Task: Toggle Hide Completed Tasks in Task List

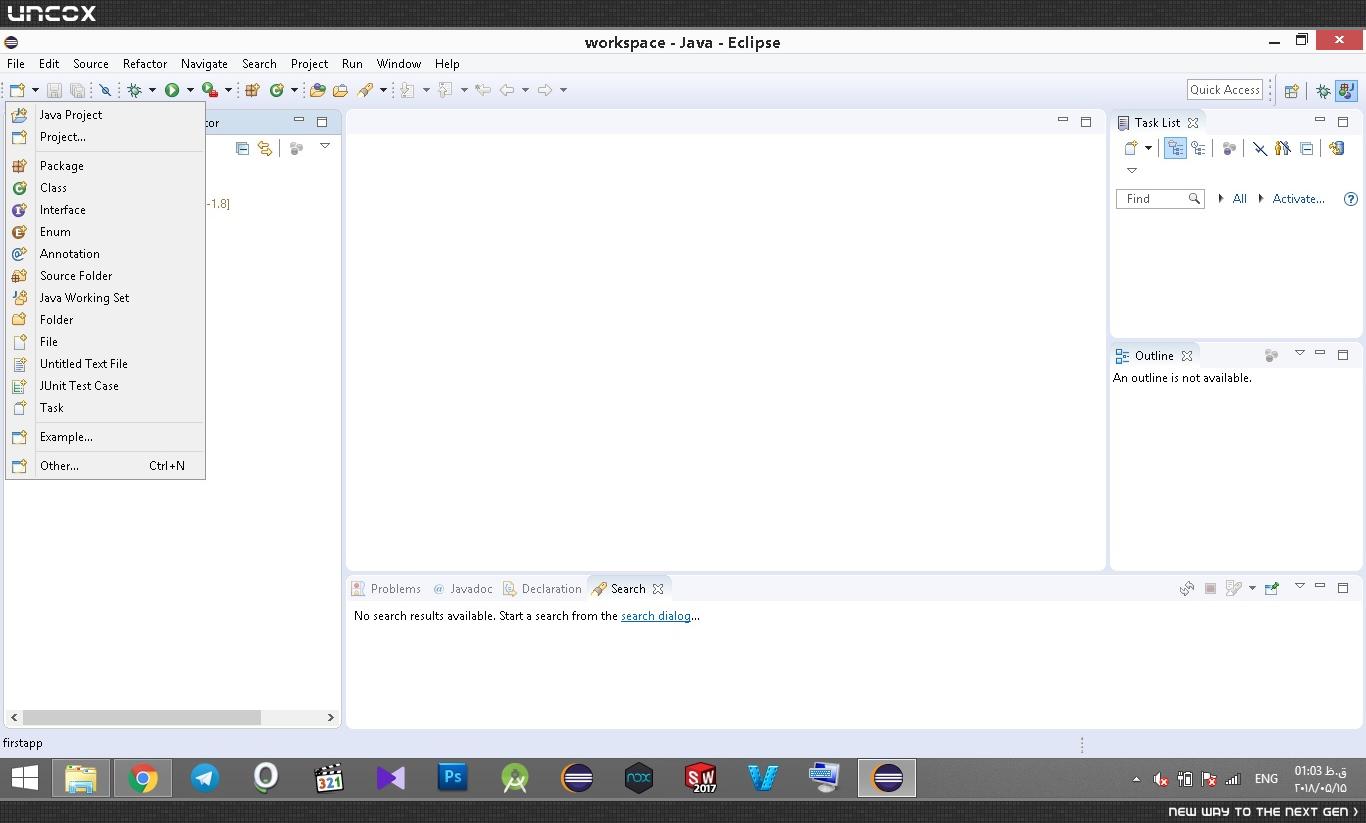Action: (x=1259, y=148)
